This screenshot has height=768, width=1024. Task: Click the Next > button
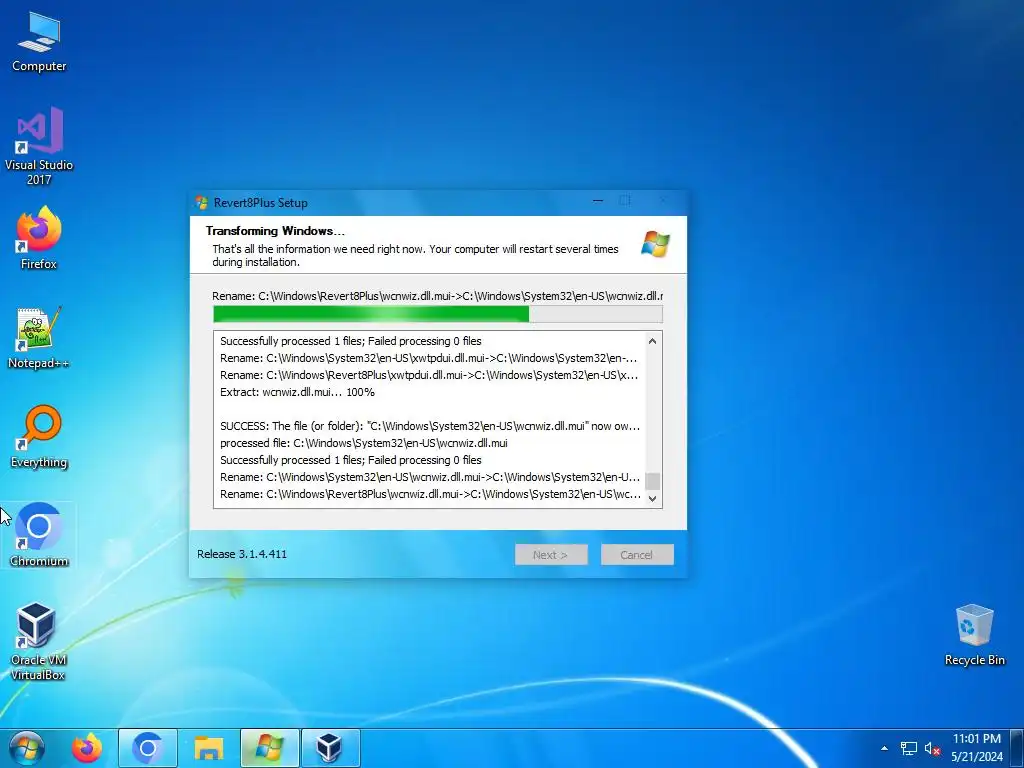click(551, 554)
